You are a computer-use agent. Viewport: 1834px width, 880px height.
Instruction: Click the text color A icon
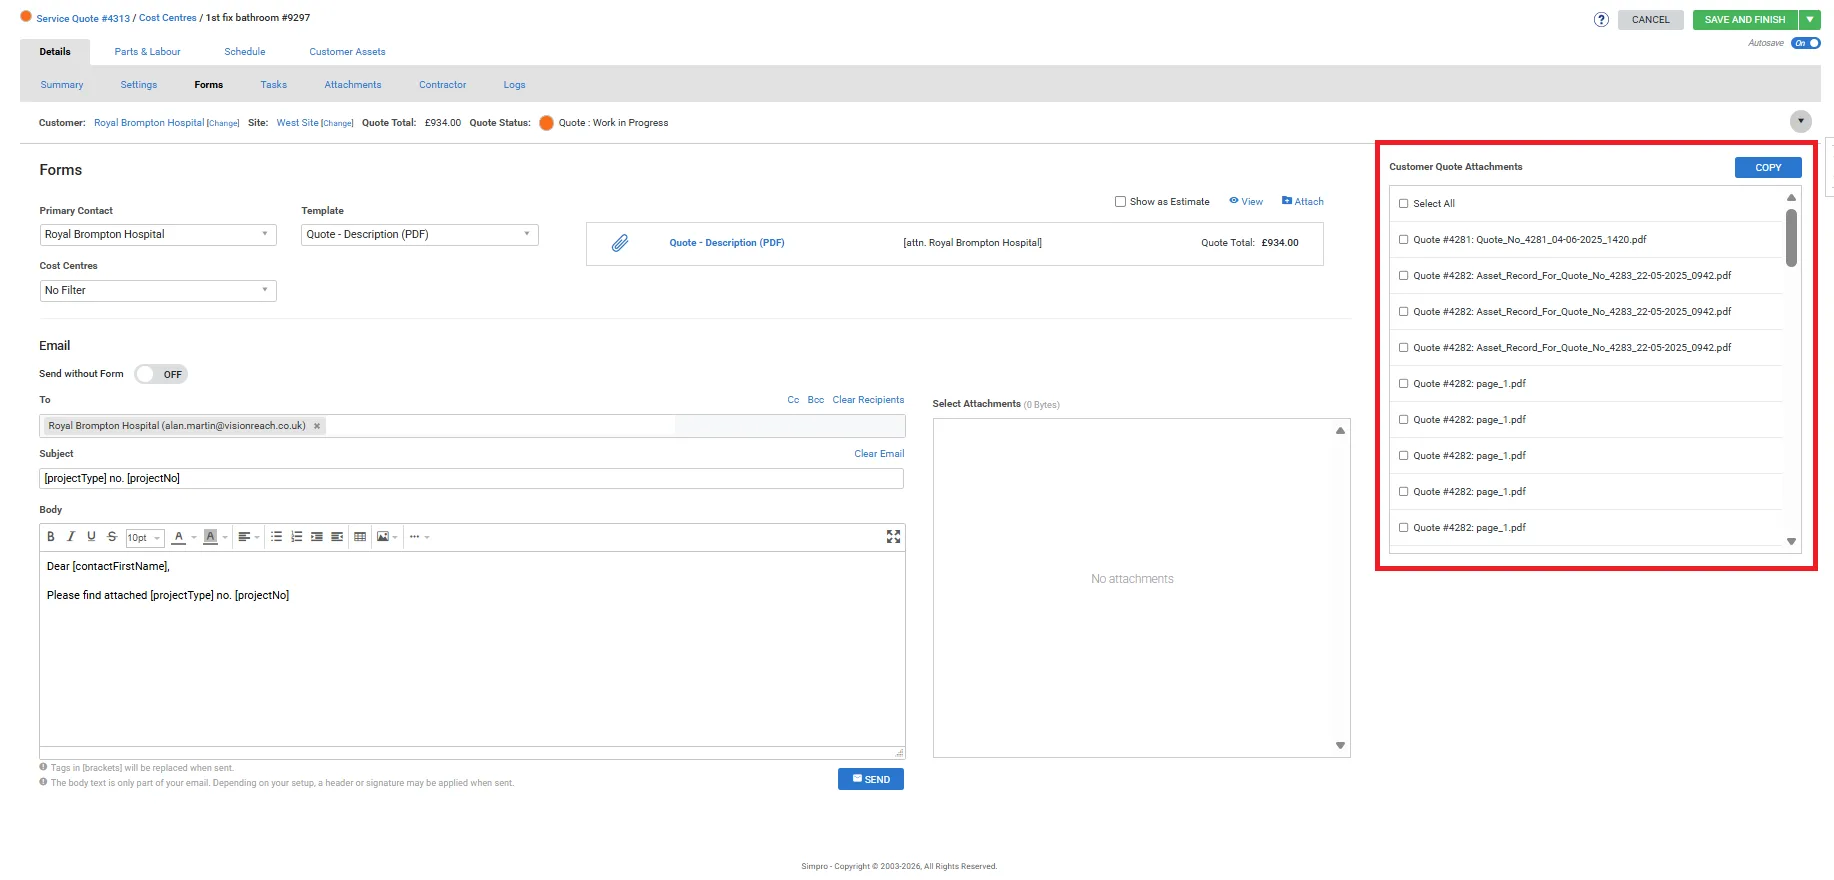click(x=179, y=537)
